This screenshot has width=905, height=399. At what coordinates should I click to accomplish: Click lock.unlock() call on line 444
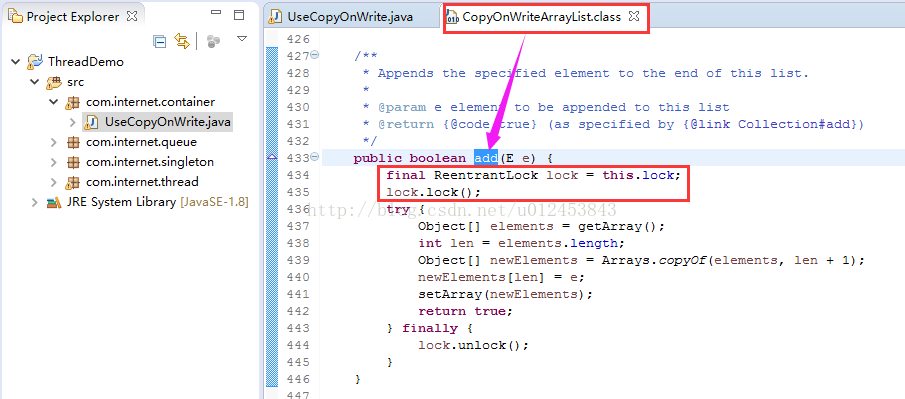click(x=473, y=345)
